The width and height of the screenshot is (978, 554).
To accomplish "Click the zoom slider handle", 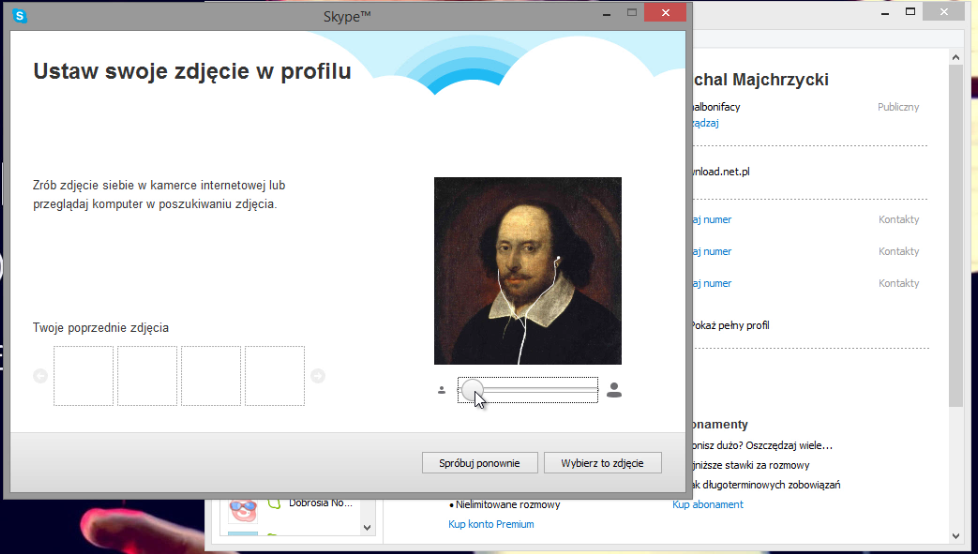I will pos(472,390).
